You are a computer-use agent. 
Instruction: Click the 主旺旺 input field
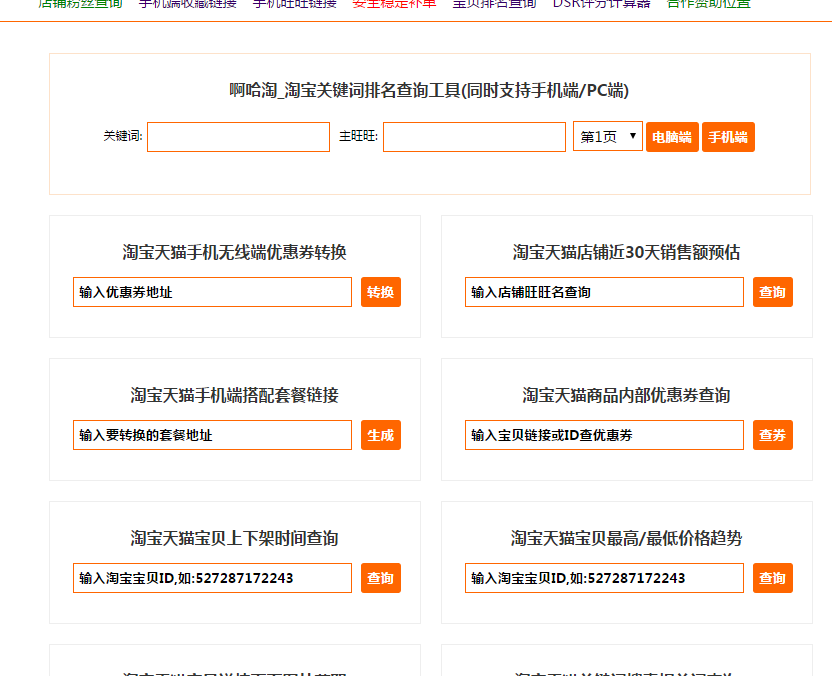(x=474, y=137)
